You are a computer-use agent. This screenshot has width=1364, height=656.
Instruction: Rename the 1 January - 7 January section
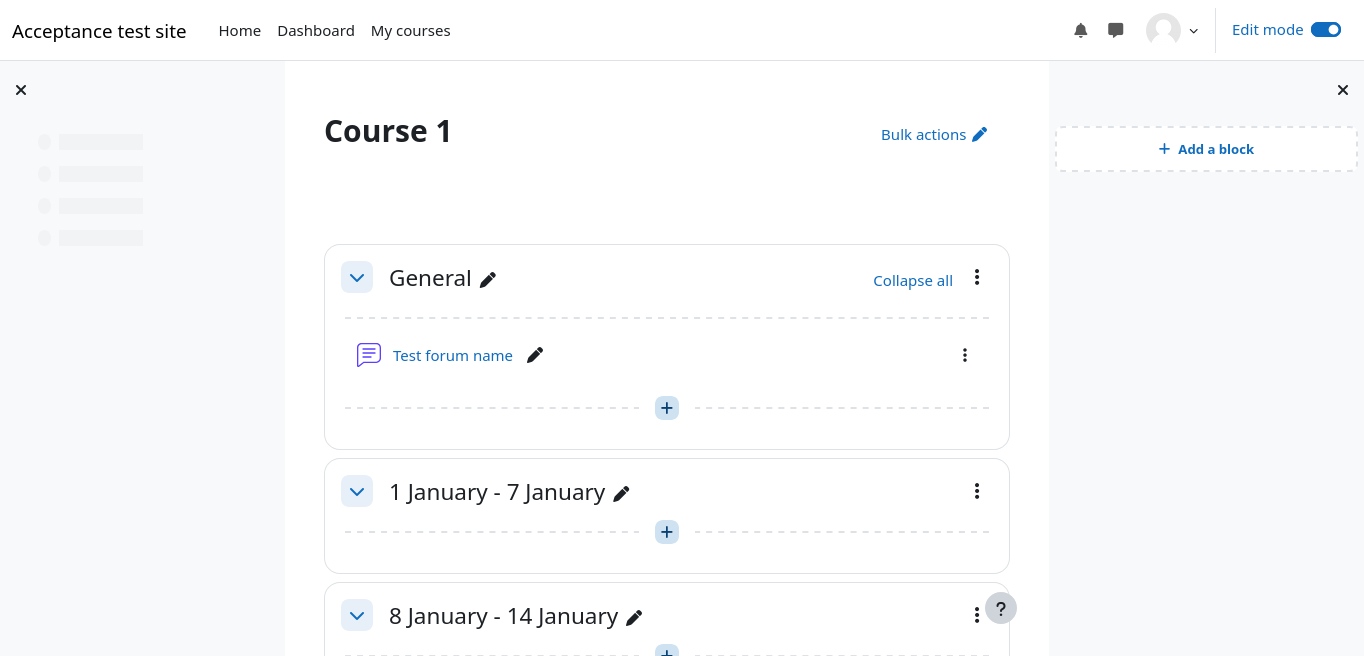click(622, 493)
